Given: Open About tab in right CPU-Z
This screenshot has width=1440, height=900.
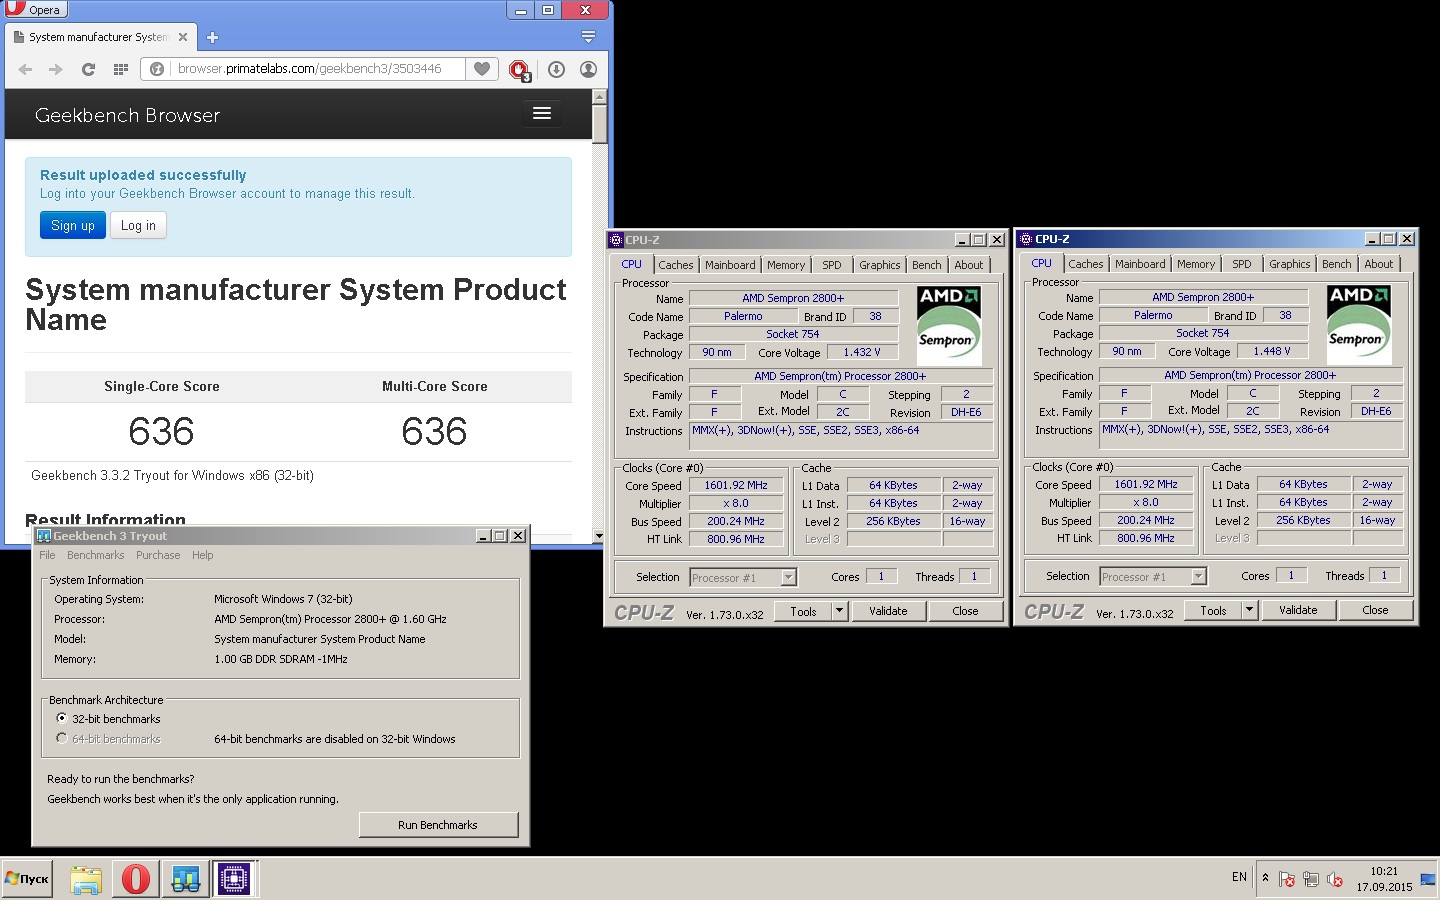Looking at the screenshot, I should click(1379, 264).
